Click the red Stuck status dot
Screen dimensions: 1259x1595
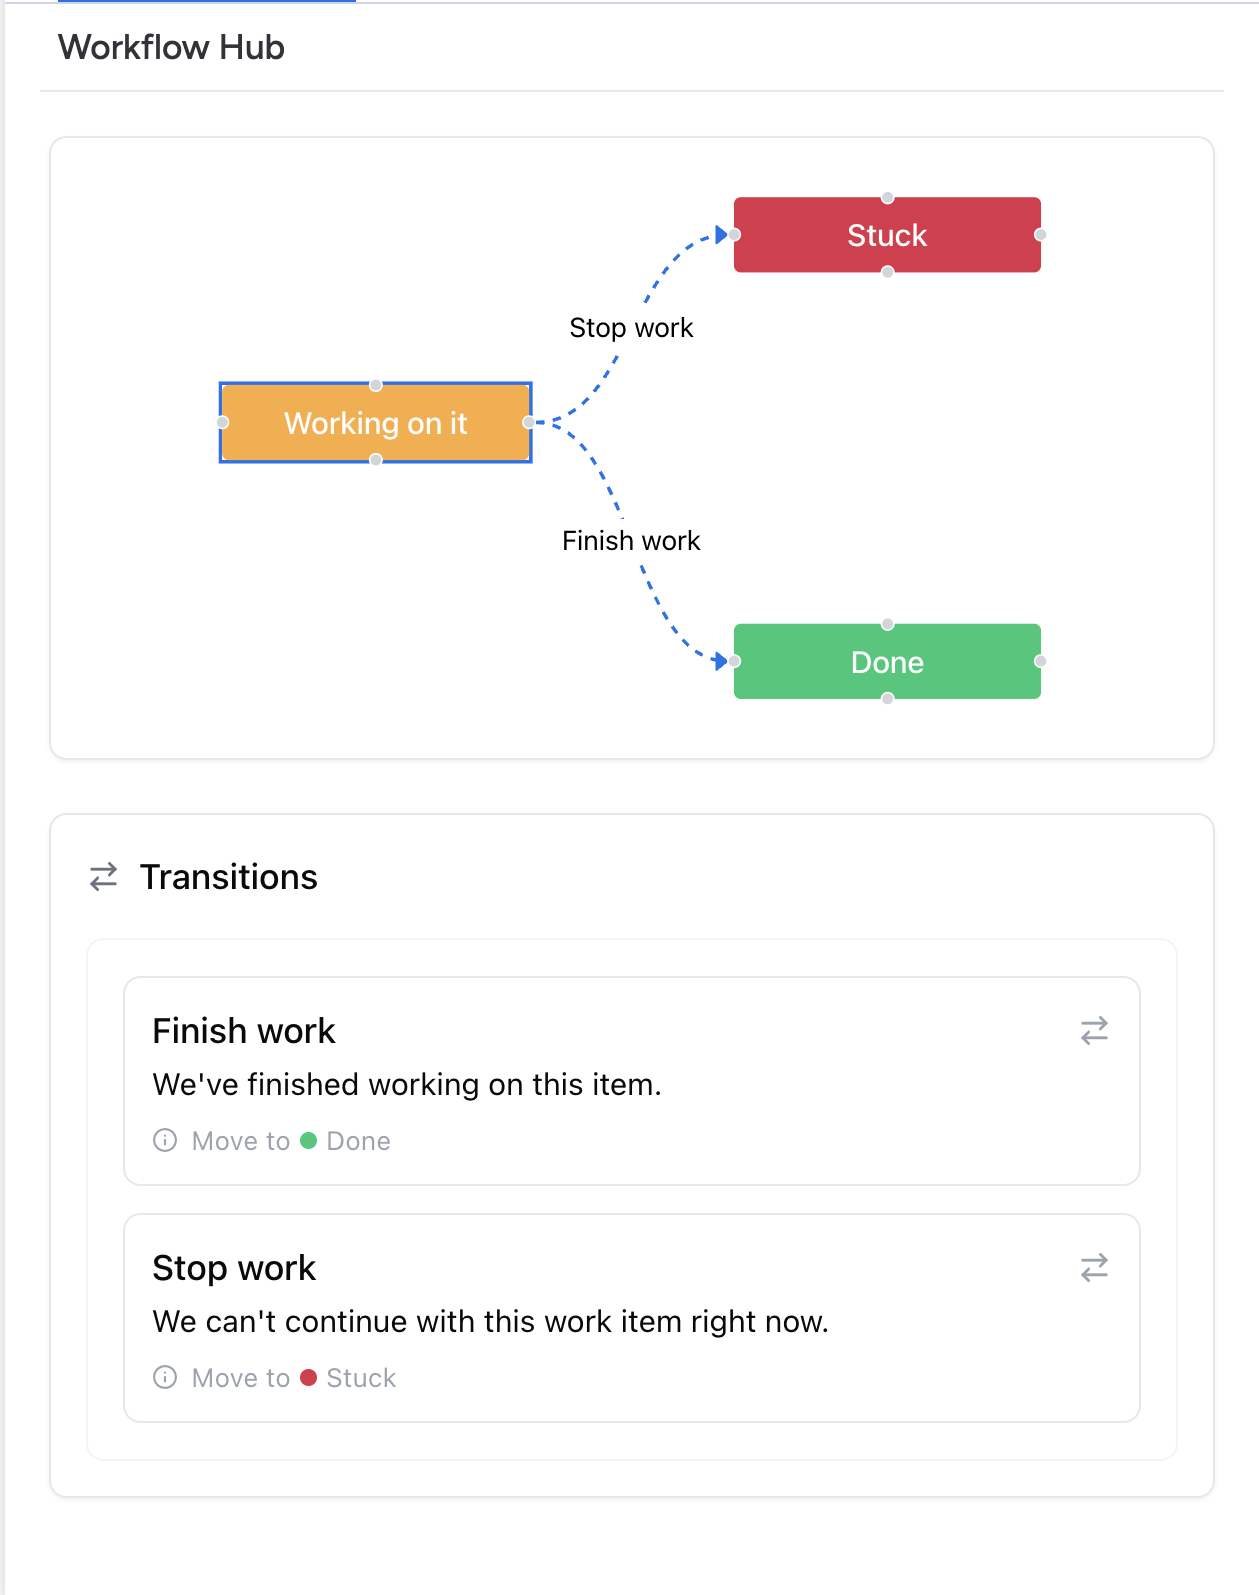[x=309, y=1377]
